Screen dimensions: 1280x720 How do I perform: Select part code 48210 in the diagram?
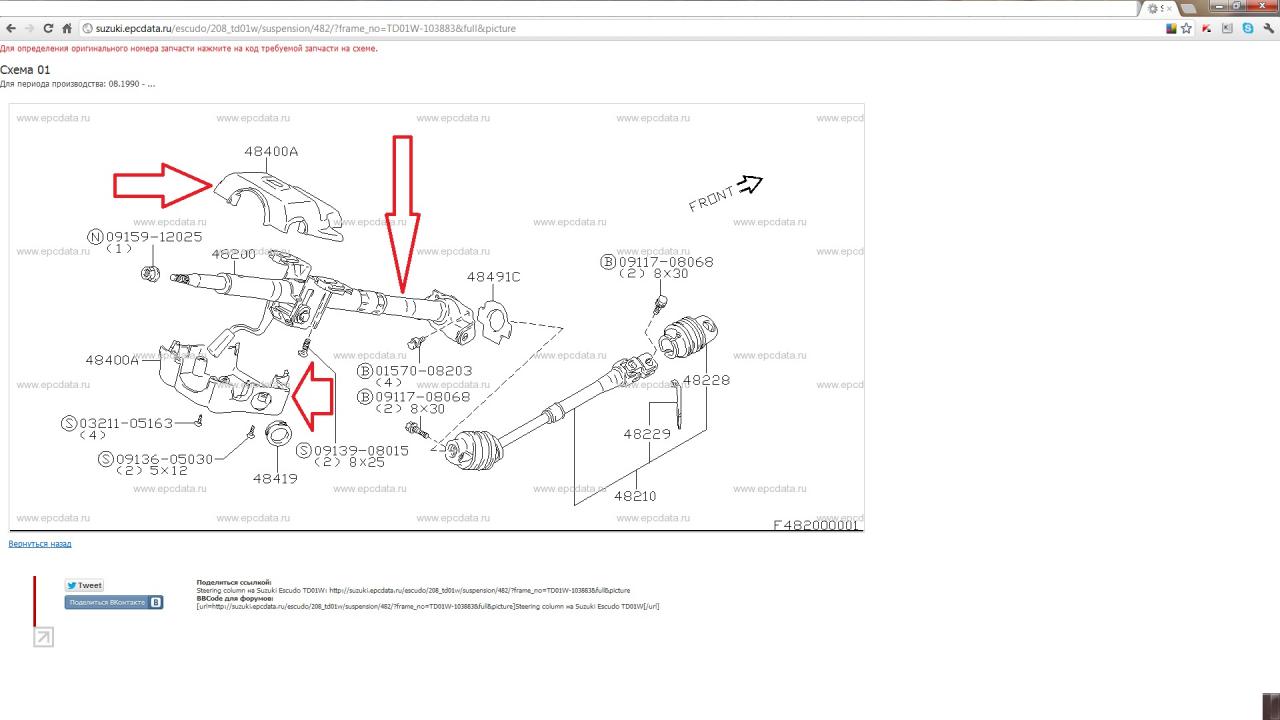[635, 496]
